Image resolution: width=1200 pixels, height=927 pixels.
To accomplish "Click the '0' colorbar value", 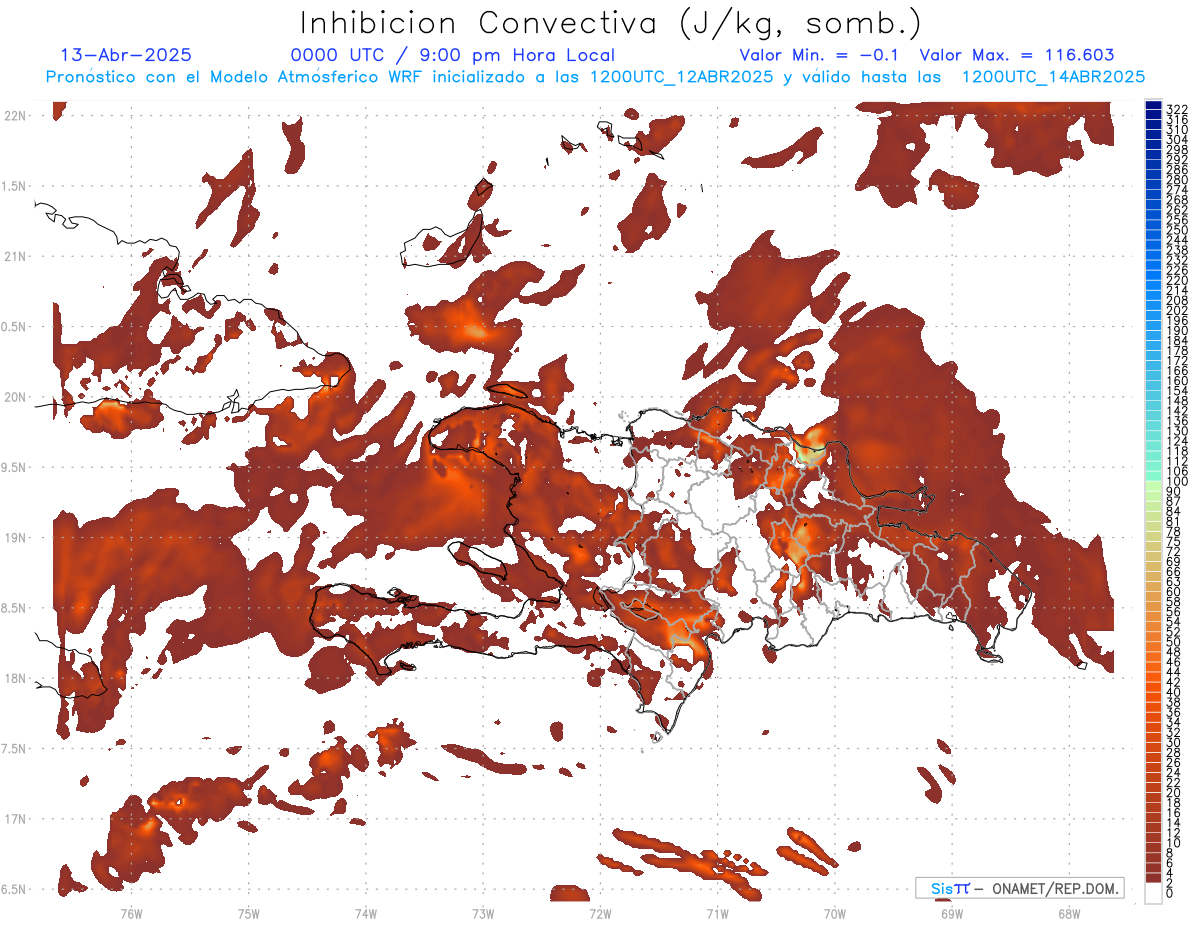I will pyautogui.click(x=1170, y=893).
